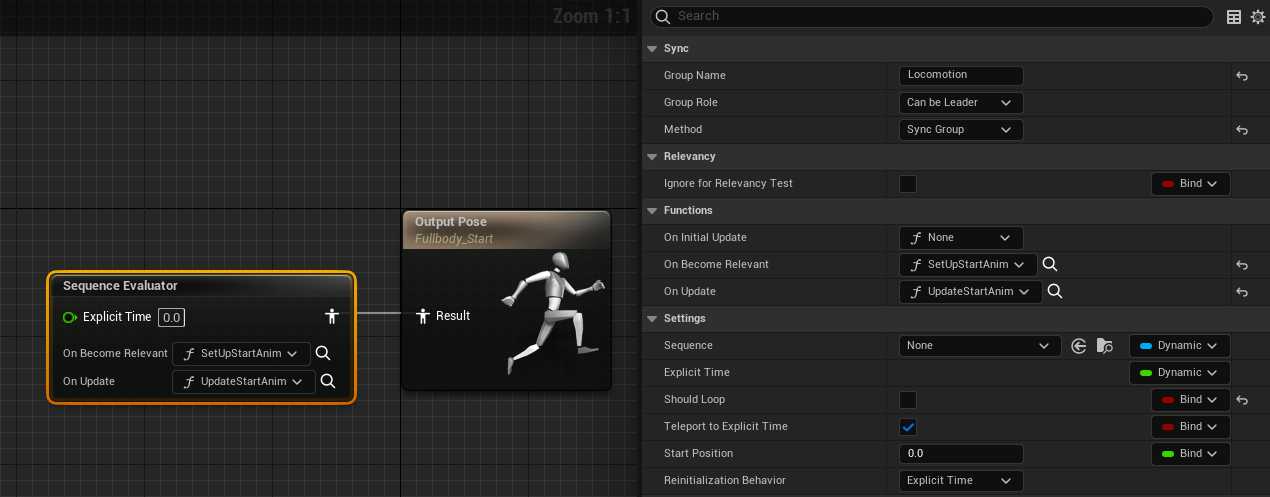Click the magnifier next to On Update on the node
Image resolution: width=1270 pixels, height=497 pixels.
click(x=327, y=381)
